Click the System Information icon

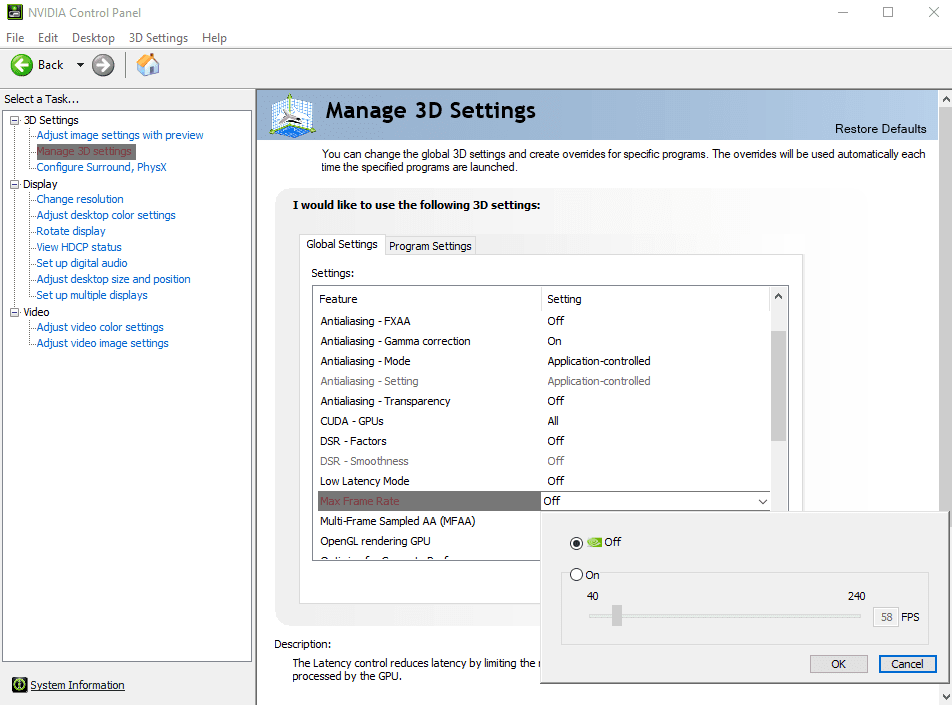coord(19,685)
